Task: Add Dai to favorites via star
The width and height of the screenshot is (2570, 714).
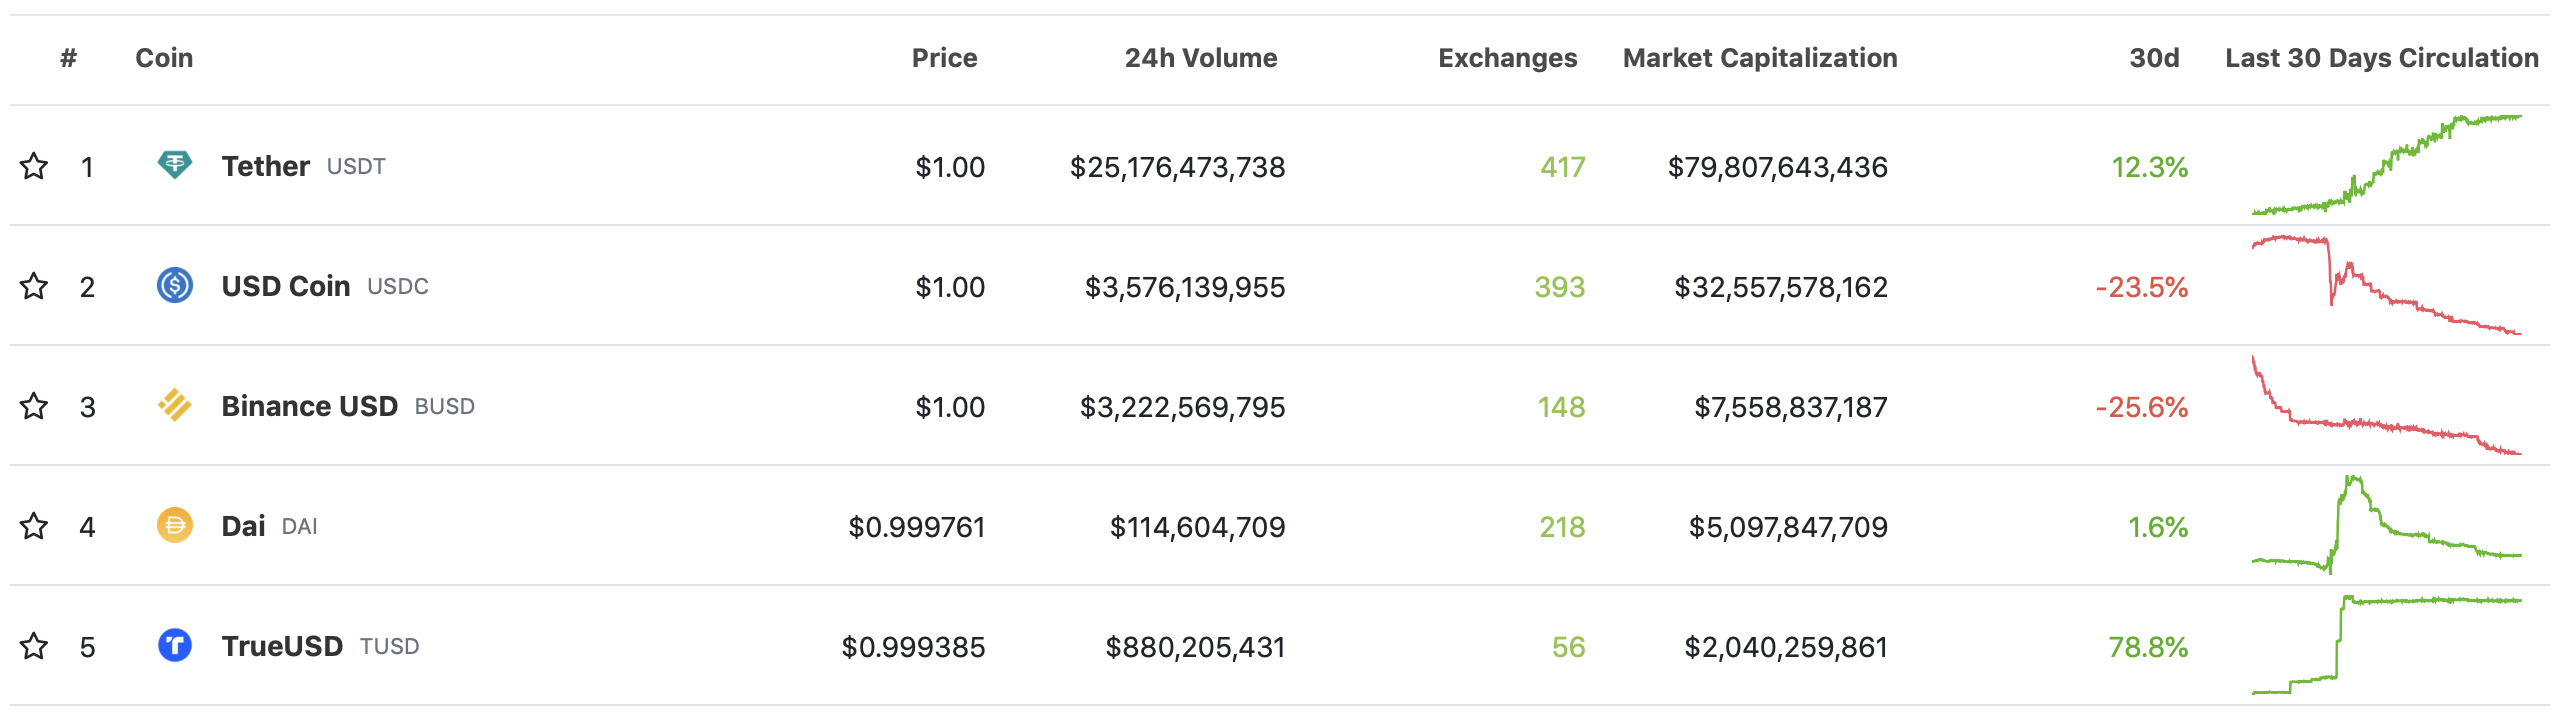Action: coord(34,526)
